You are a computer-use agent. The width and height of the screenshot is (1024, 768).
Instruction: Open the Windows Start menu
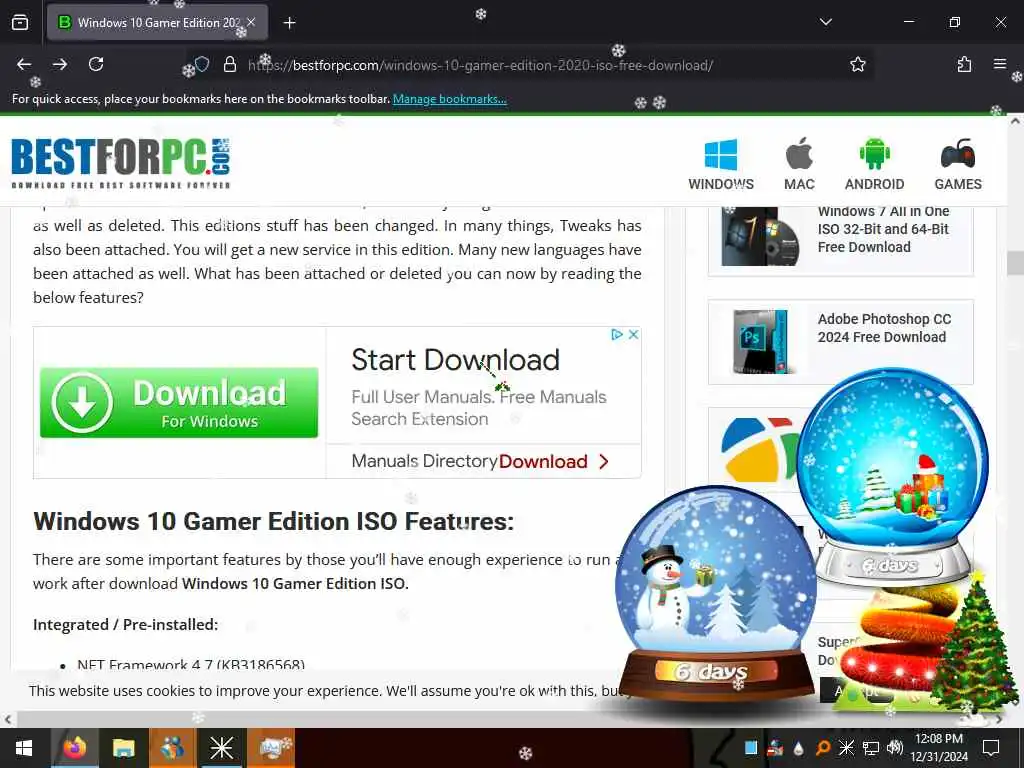pos(24,748)
